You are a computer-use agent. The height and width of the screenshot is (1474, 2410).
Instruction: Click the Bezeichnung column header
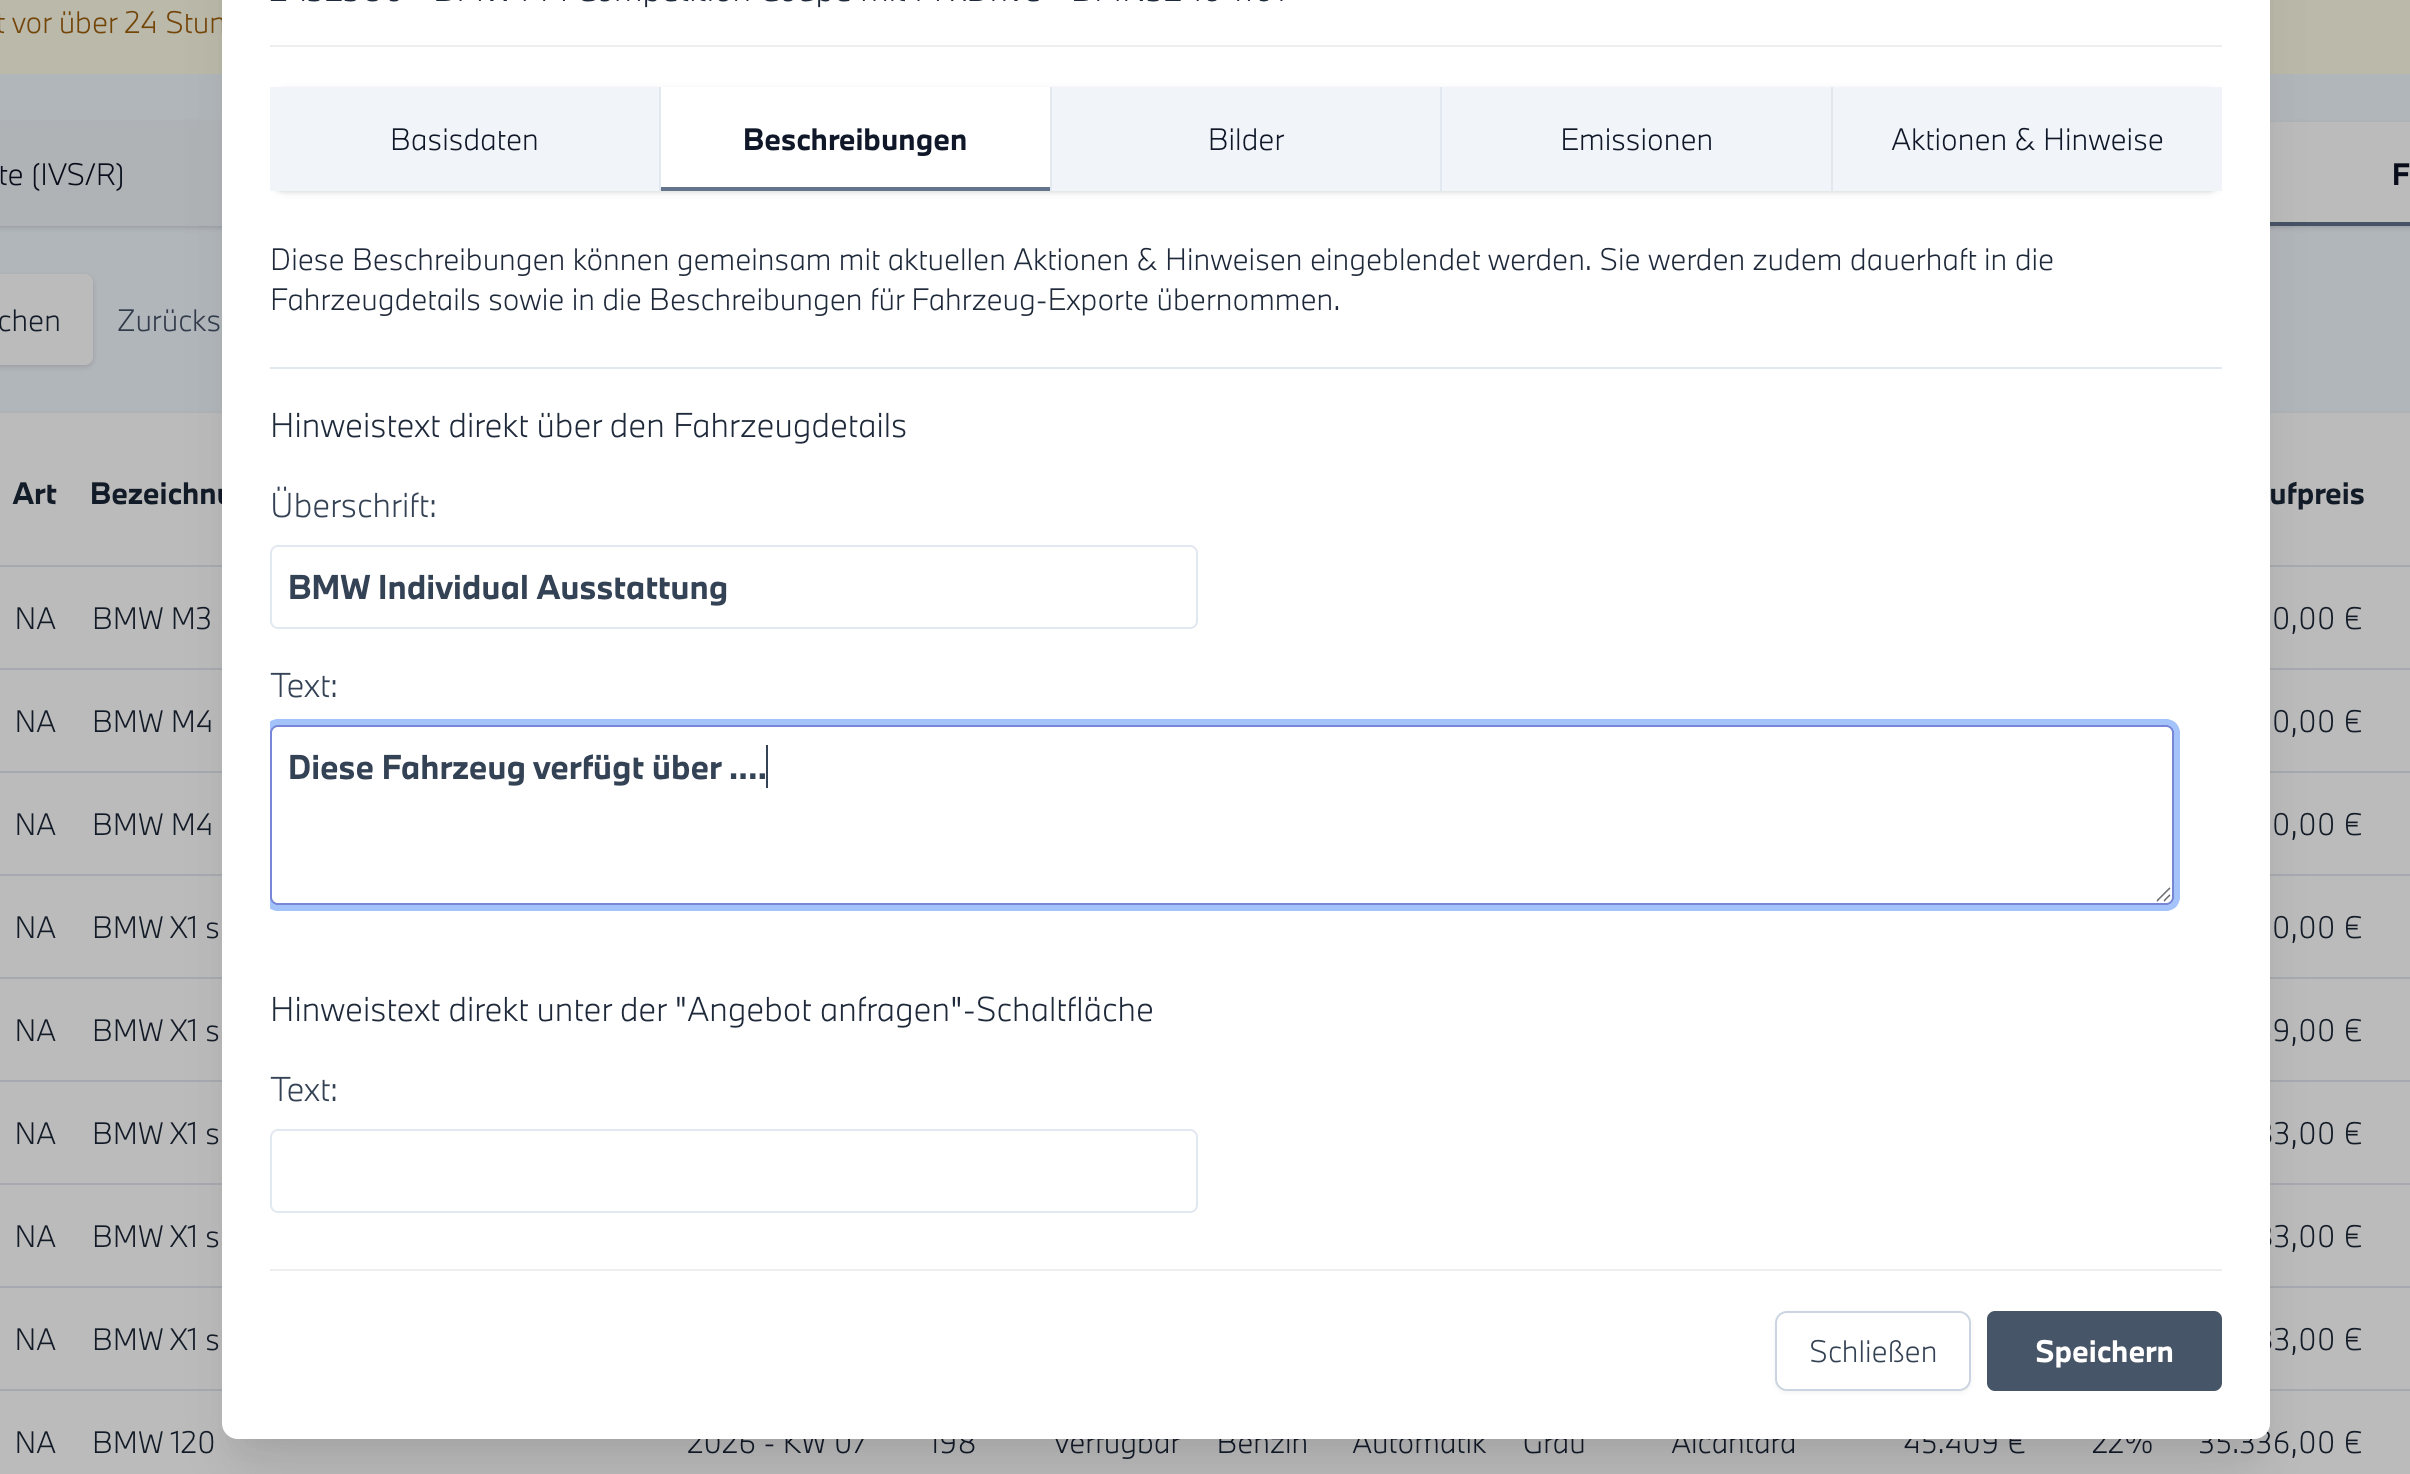[155, 494]
